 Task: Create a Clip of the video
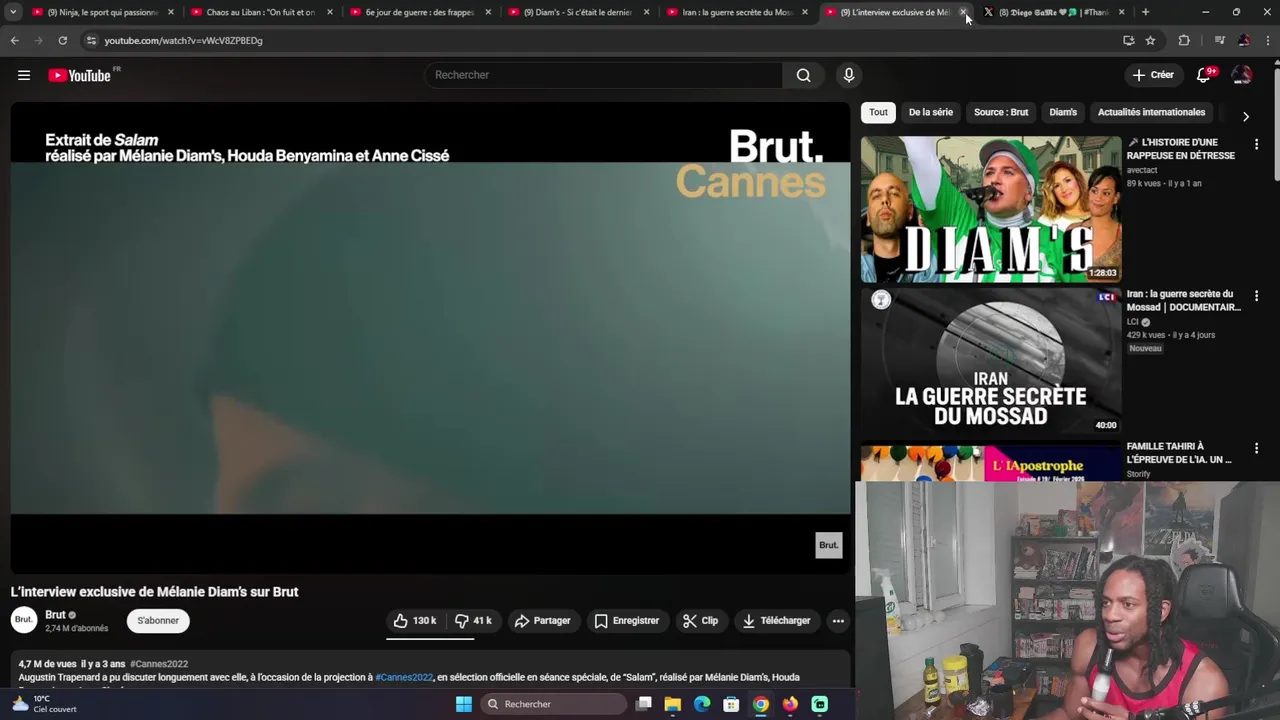point(700,621)
